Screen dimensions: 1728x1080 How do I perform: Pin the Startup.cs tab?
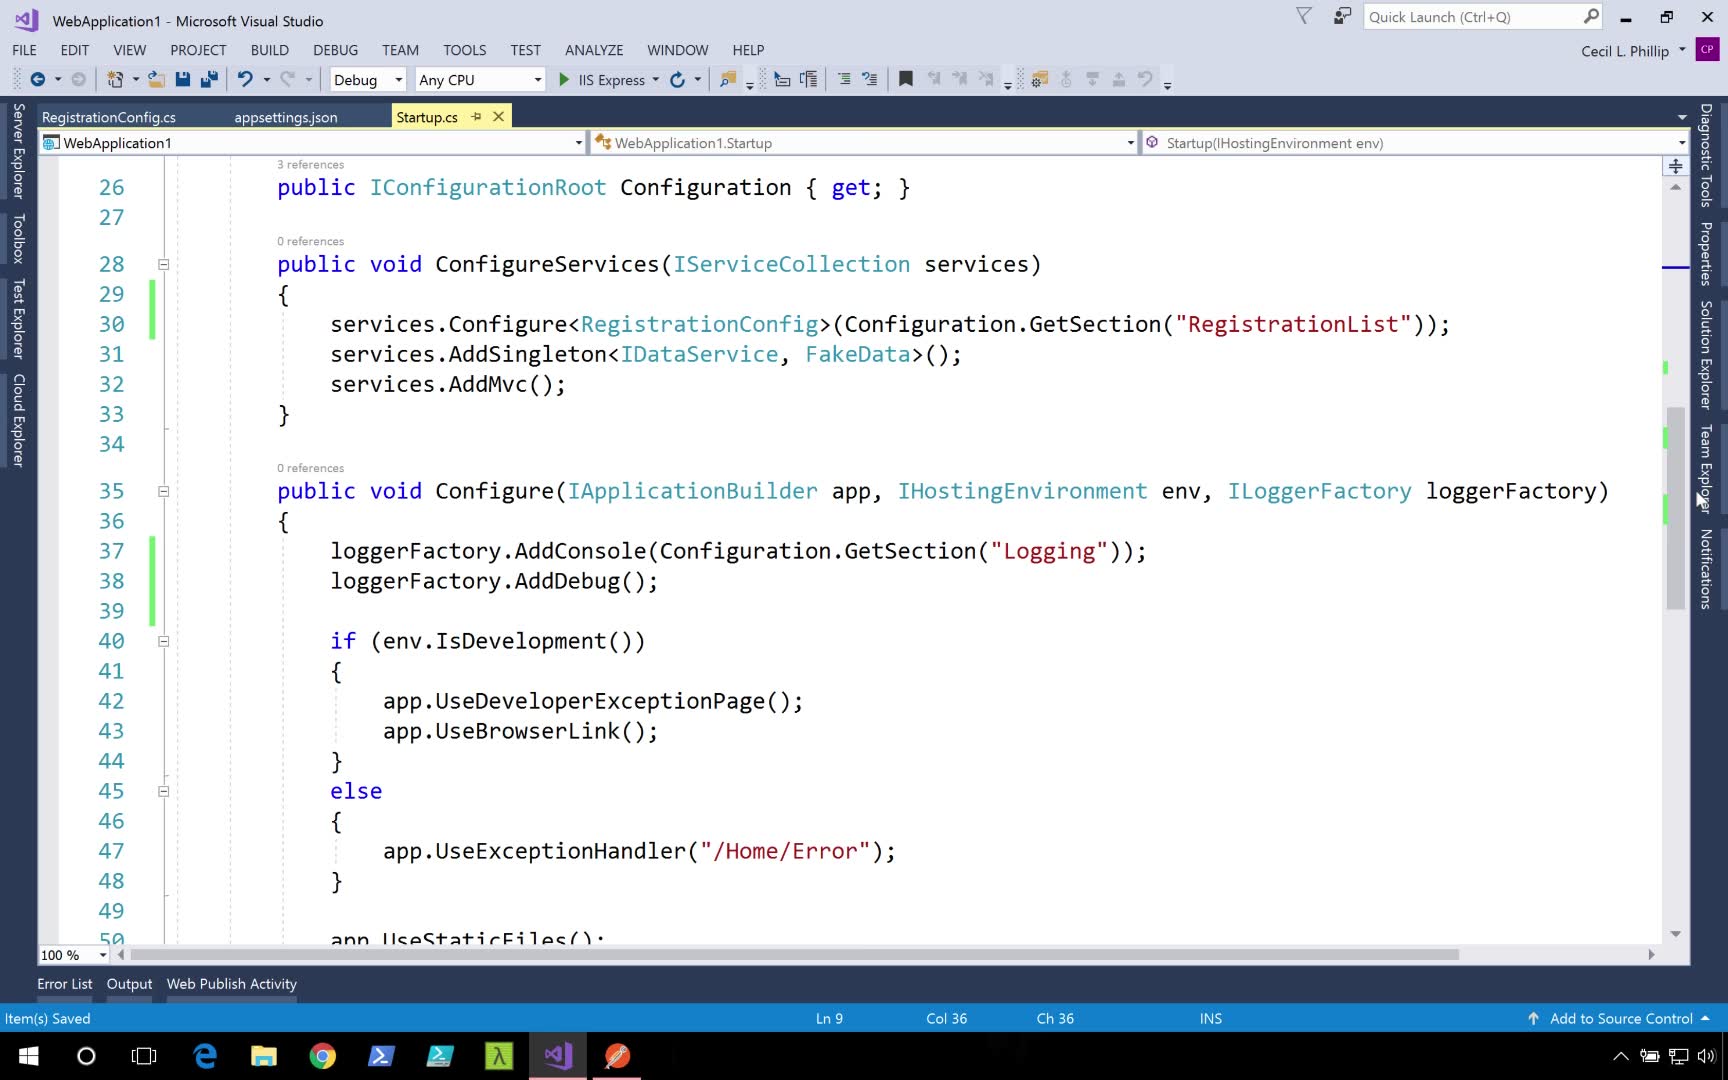pos(477,117)
